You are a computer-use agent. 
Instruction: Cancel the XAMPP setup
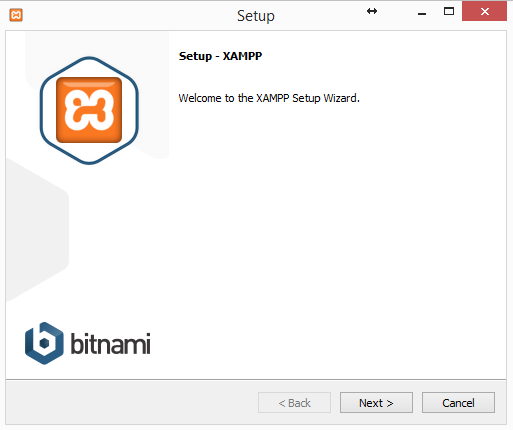tap(458, 403)
